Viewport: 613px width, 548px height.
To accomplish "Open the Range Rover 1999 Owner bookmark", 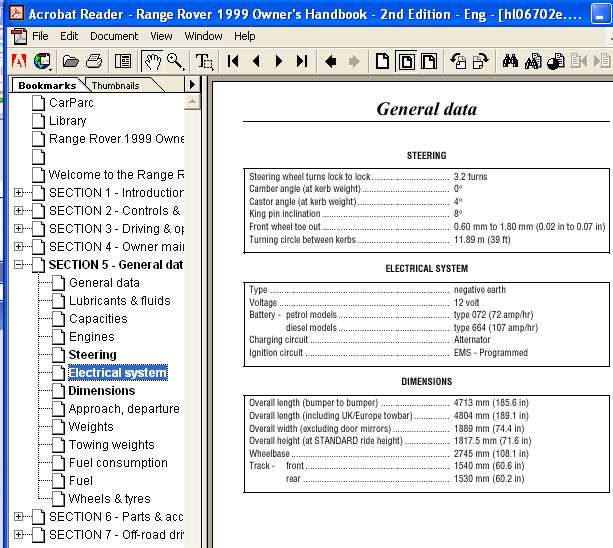I will (x=117, y=139).
